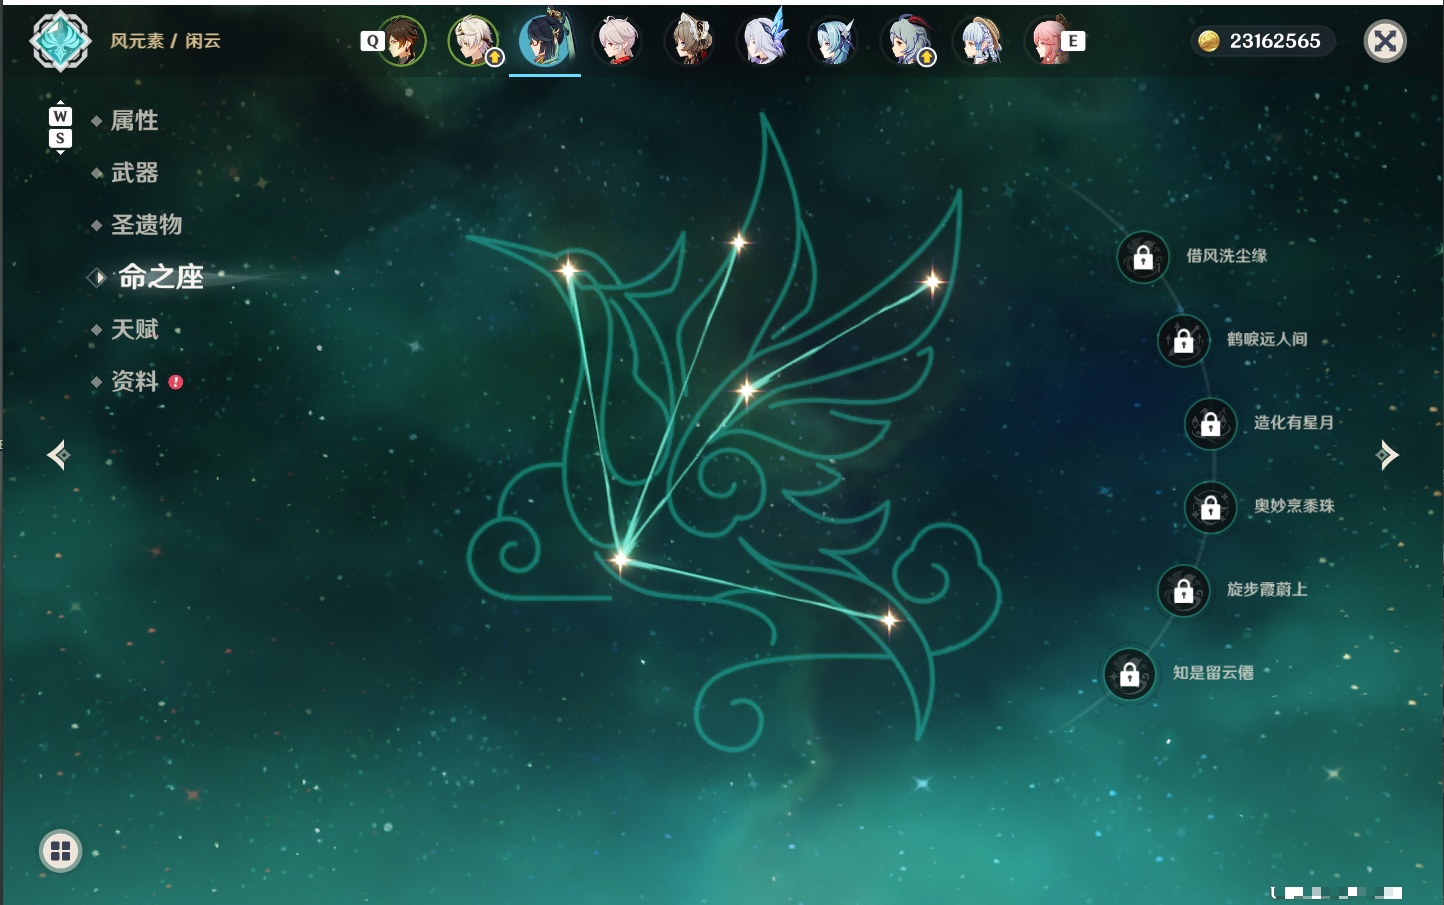The height and width of the screenshot is (905, 1444).
Task: Go to next character with right arrow
Action: tap(1387, 455)
